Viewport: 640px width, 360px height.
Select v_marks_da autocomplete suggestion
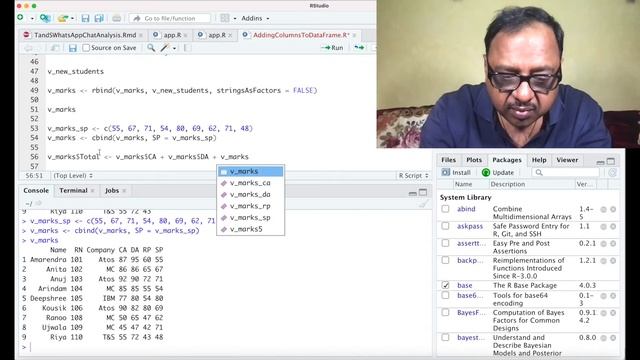coord(250,194)
